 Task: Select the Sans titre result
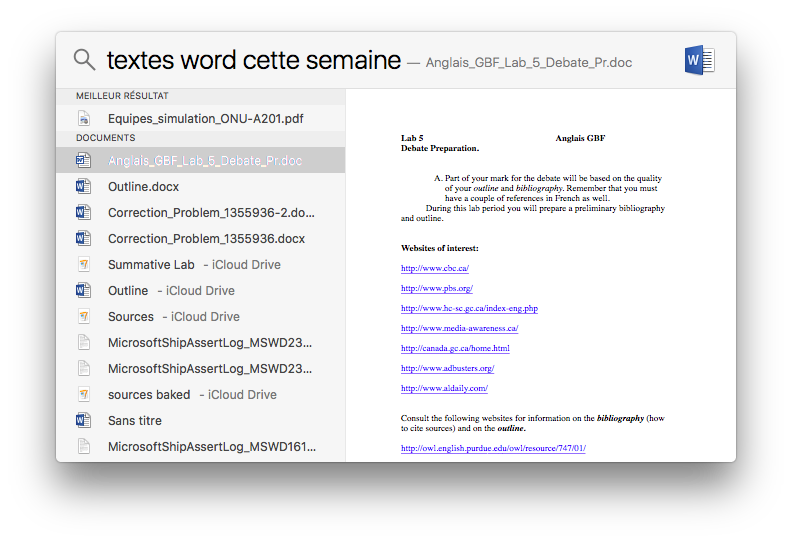[201, 420]
